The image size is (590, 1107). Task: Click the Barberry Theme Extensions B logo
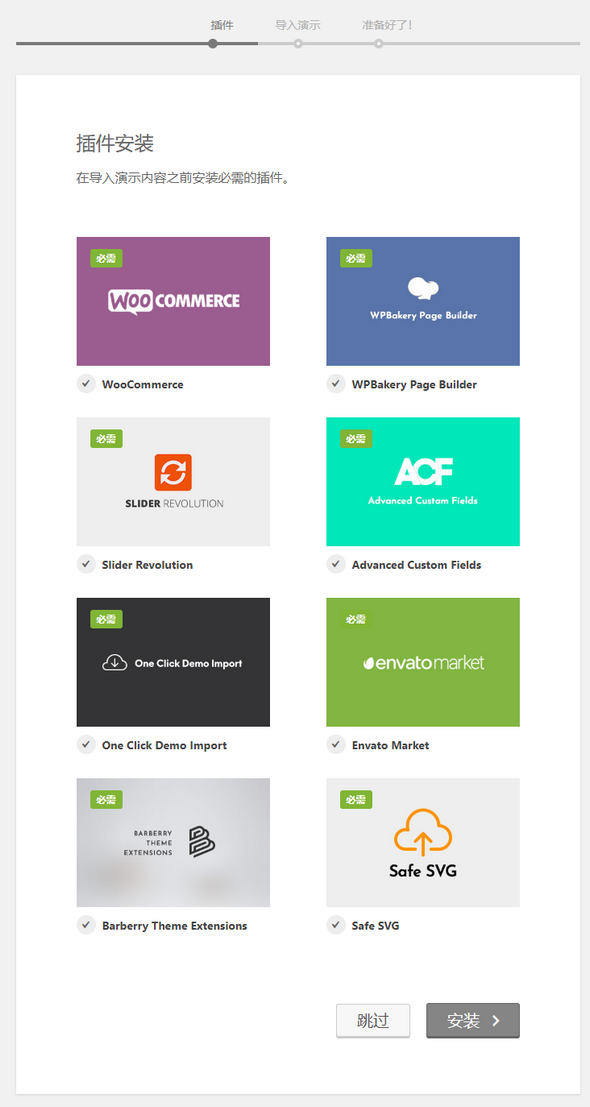(202, 842)
